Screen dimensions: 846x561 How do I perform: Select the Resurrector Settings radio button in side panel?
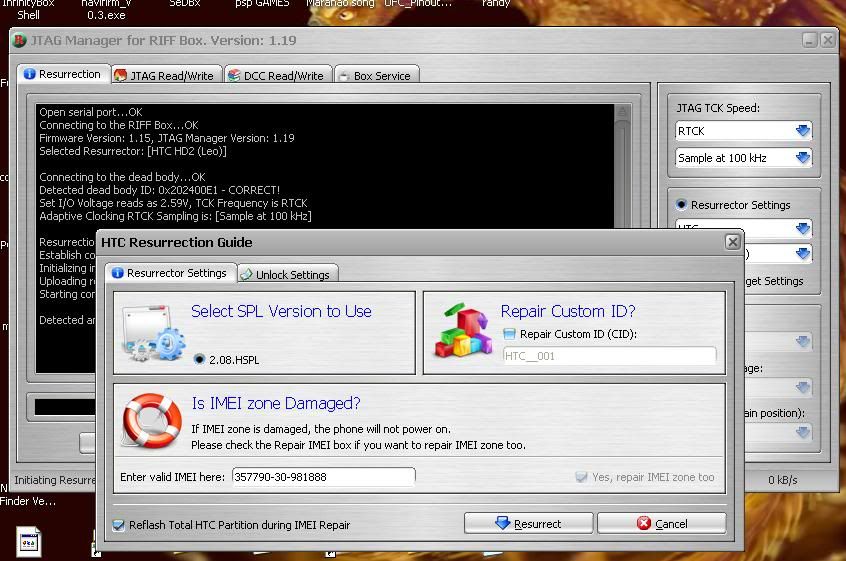click(681, 204)
